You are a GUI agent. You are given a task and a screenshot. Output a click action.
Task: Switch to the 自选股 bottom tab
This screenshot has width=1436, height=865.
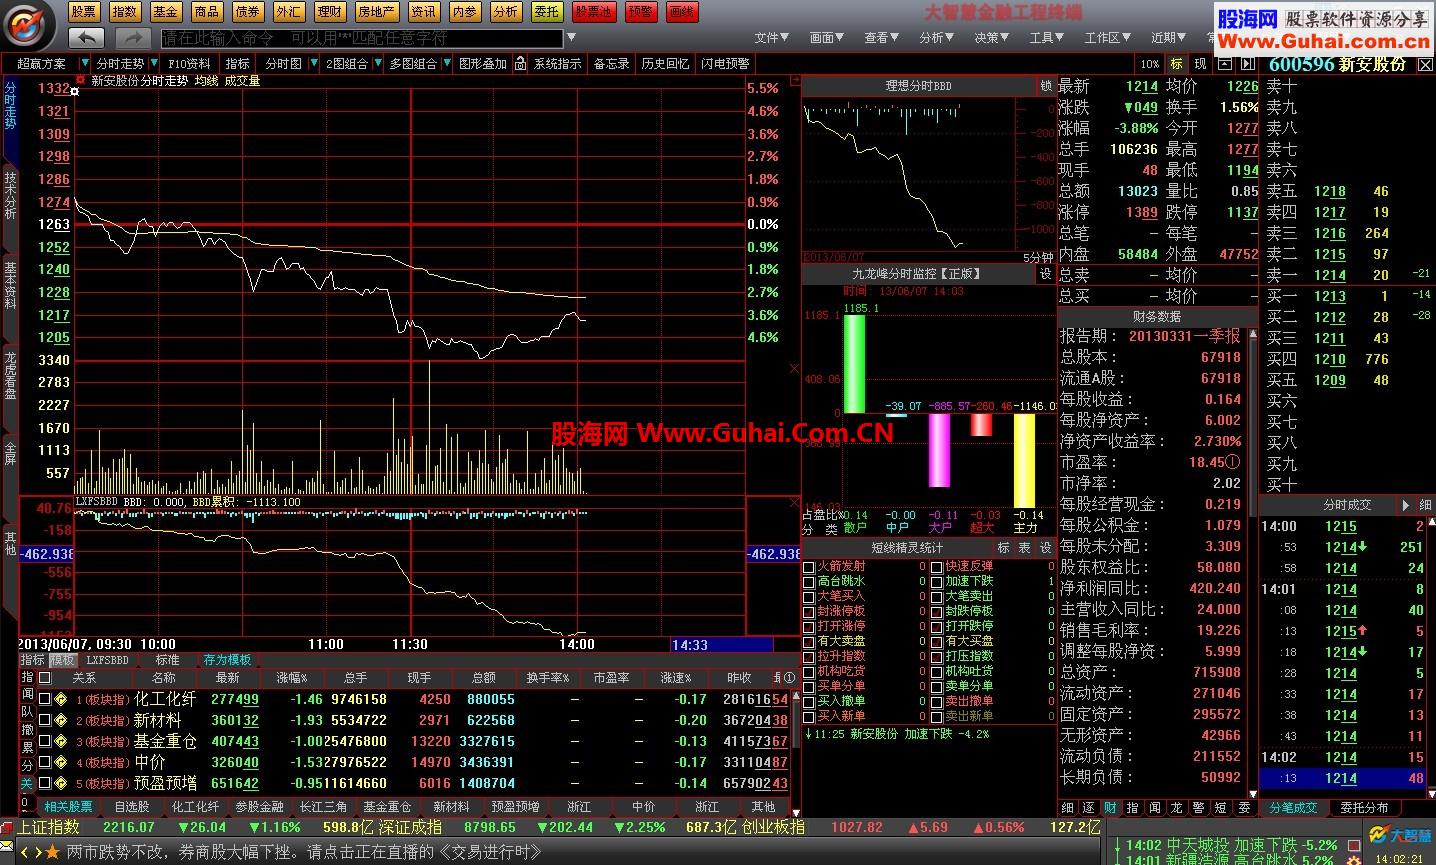[132, 806]
